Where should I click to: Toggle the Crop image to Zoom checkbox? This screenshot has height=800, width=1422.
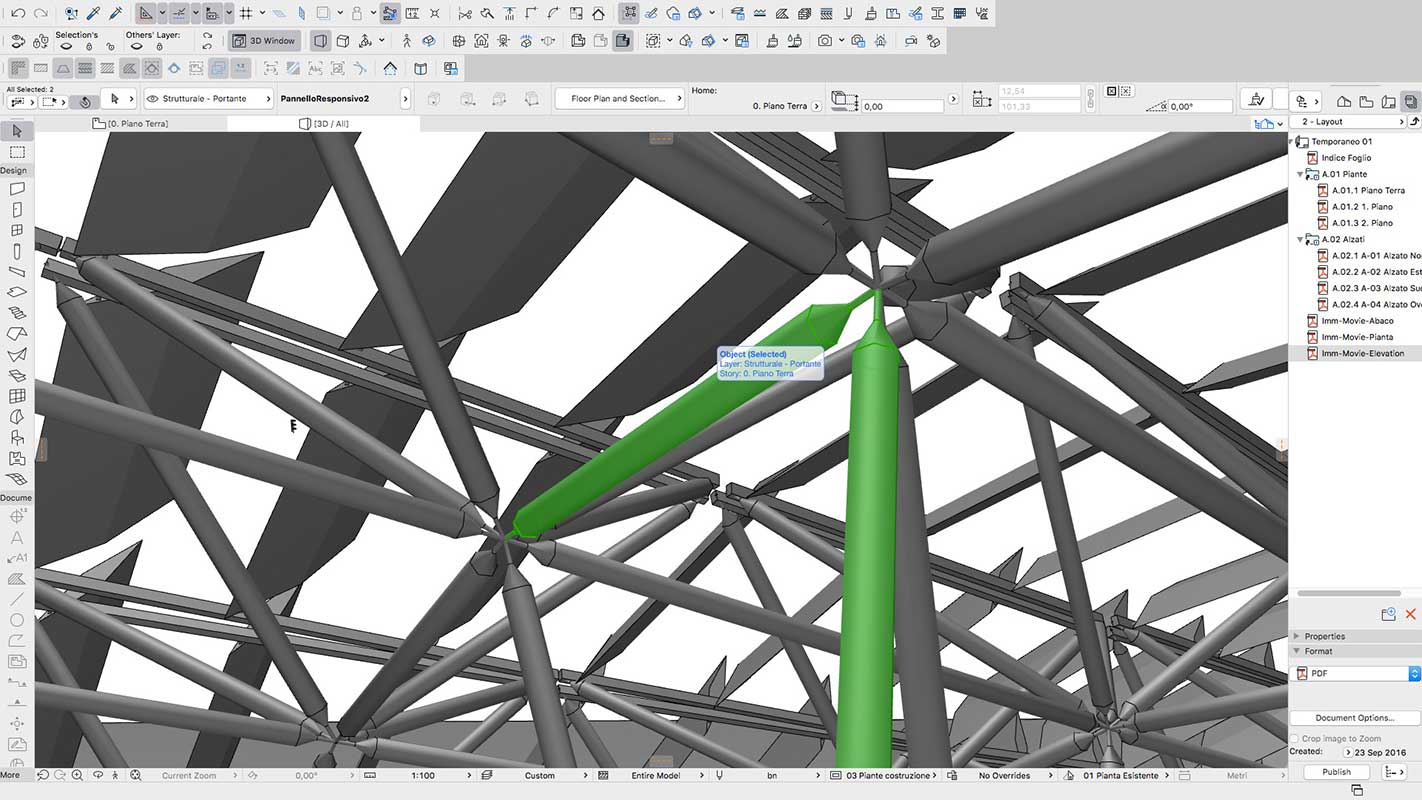1294,738
